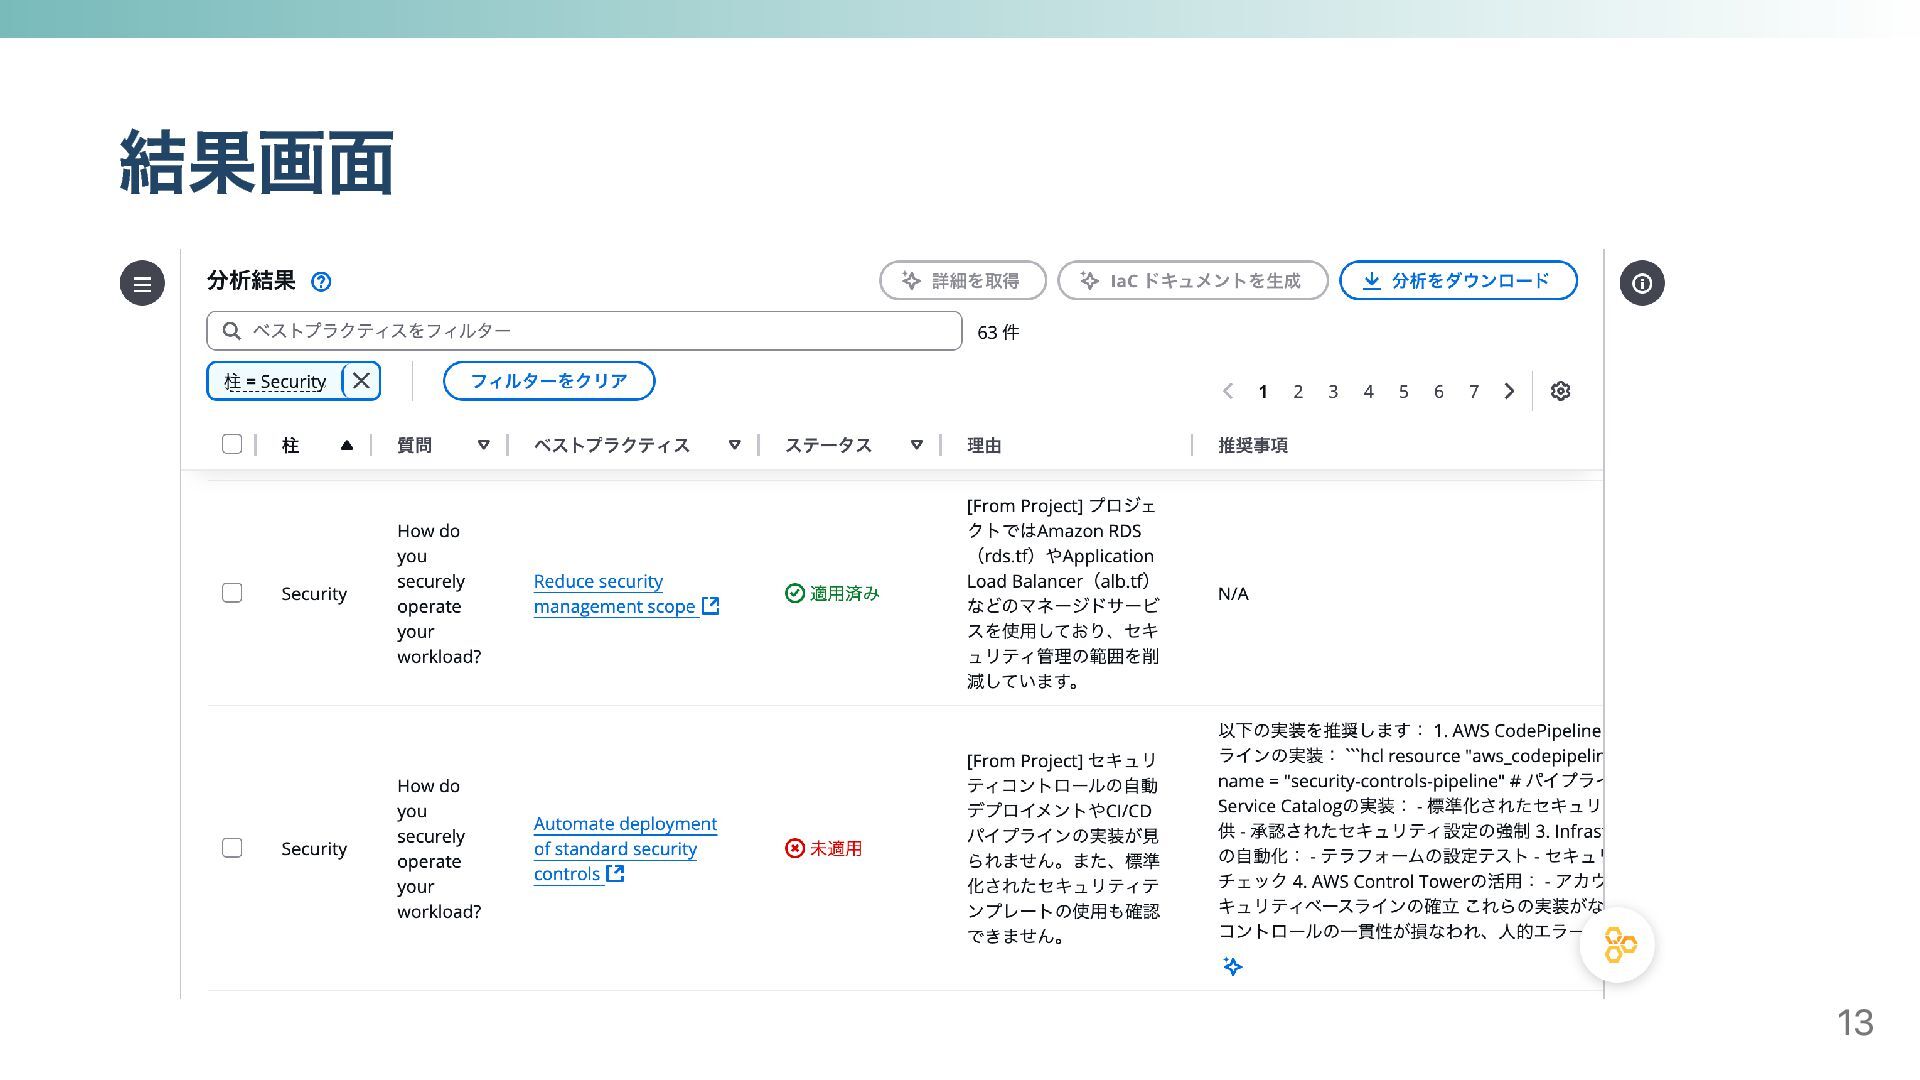Open table preferences gear icon
1920x1080 pixels.
(x=1560, y=391)
